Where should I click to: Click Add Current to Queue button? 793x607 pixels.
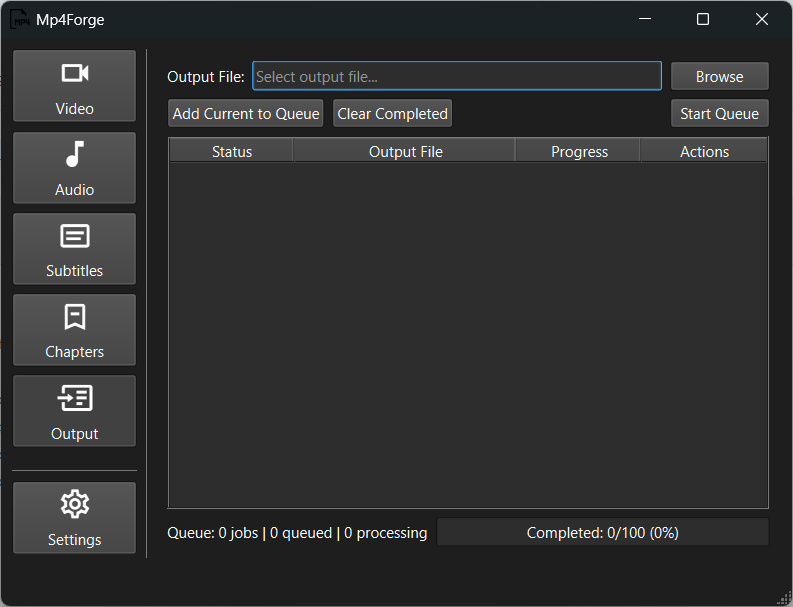[246, 114]
